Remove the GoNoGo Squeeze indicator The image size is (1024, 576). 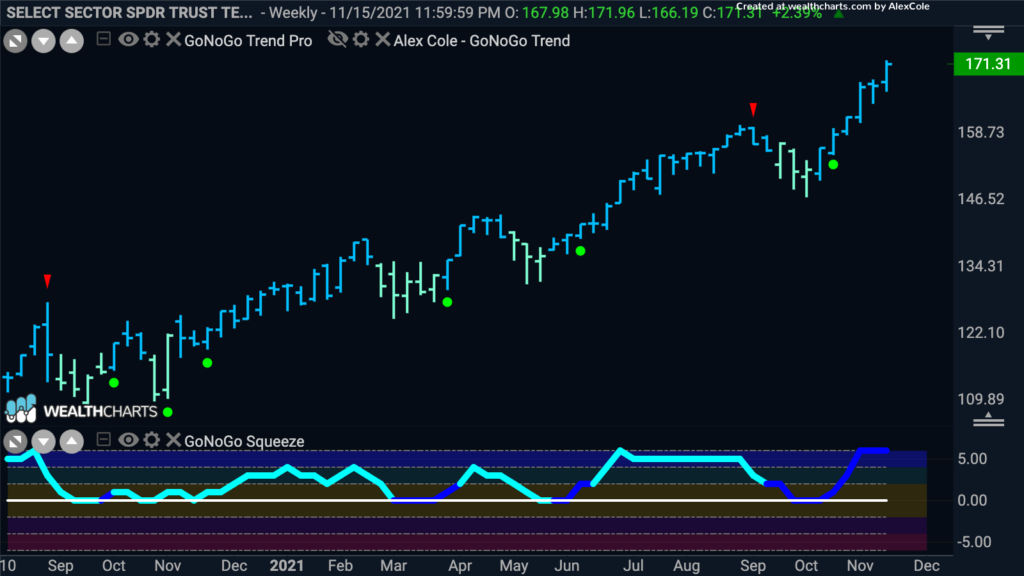click(173, 440)
